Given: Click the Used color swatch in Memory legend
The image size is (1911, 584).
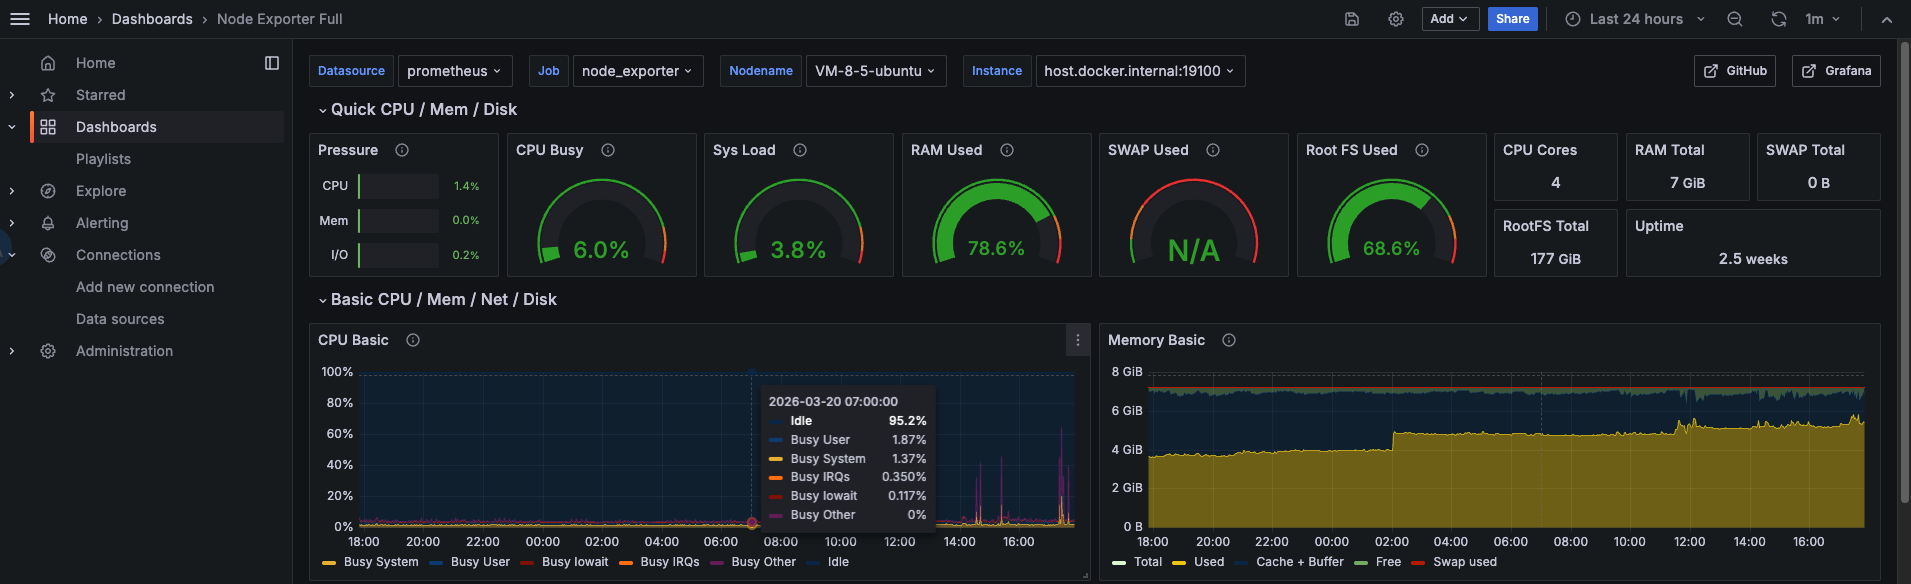Looking at the screenshot, I should pos(1179,562).
